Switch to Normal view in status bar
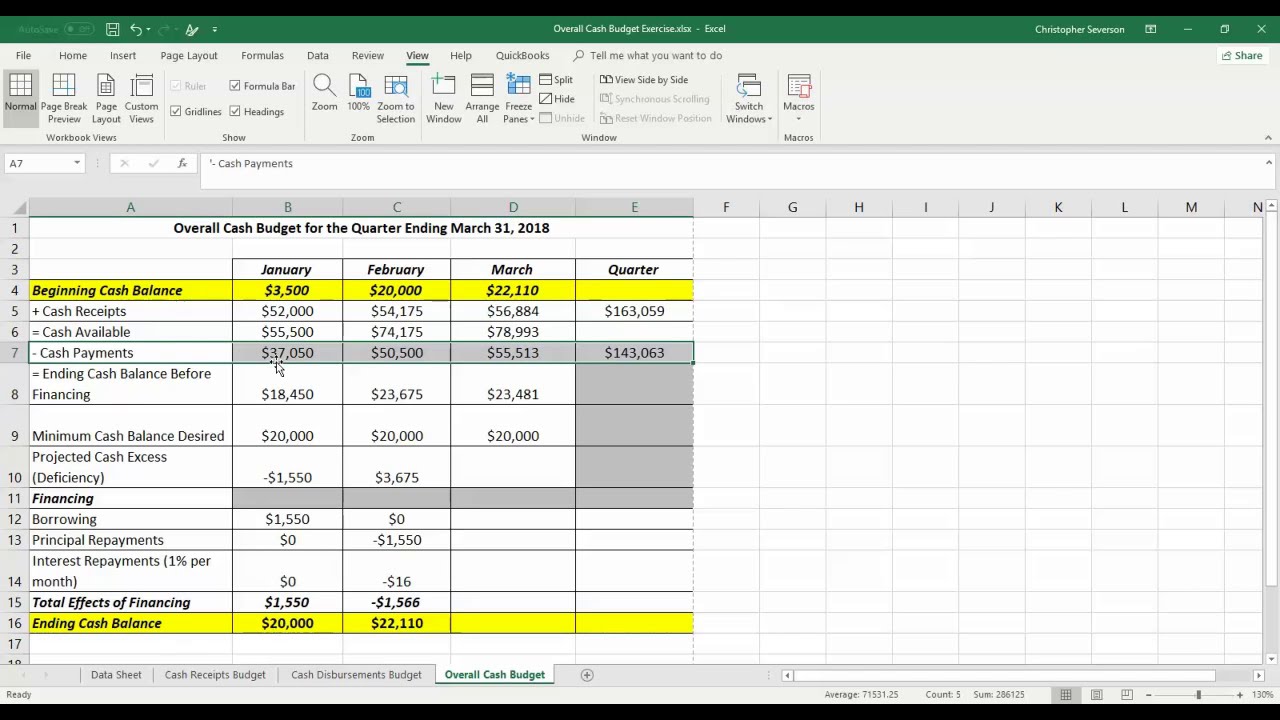The height and width of the screenshot is (720, 1280). coord(1066,695)
